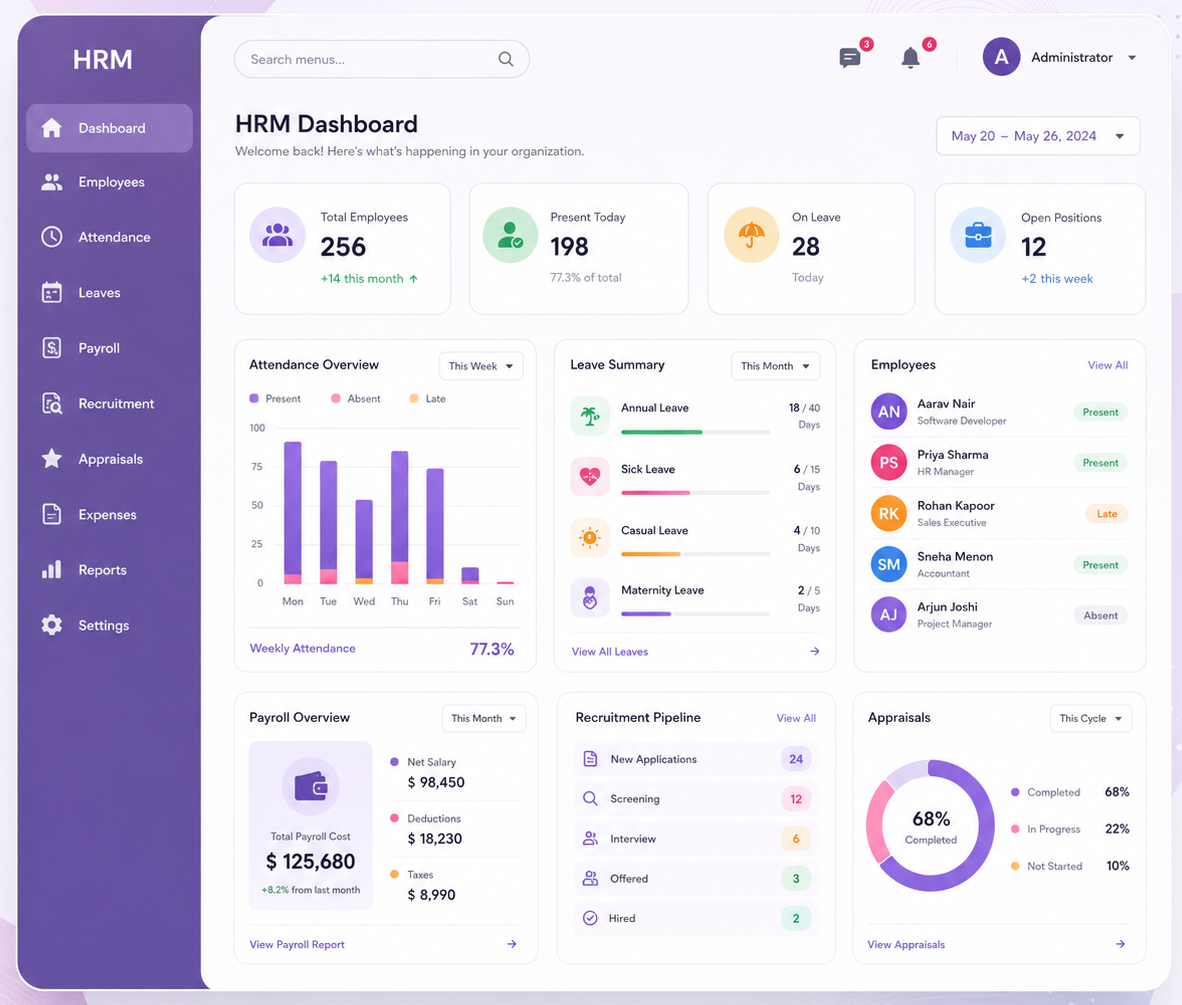Click the View Payroll Report link
The height and width of the screenshot is (1005, 1182).
[297, 944]
